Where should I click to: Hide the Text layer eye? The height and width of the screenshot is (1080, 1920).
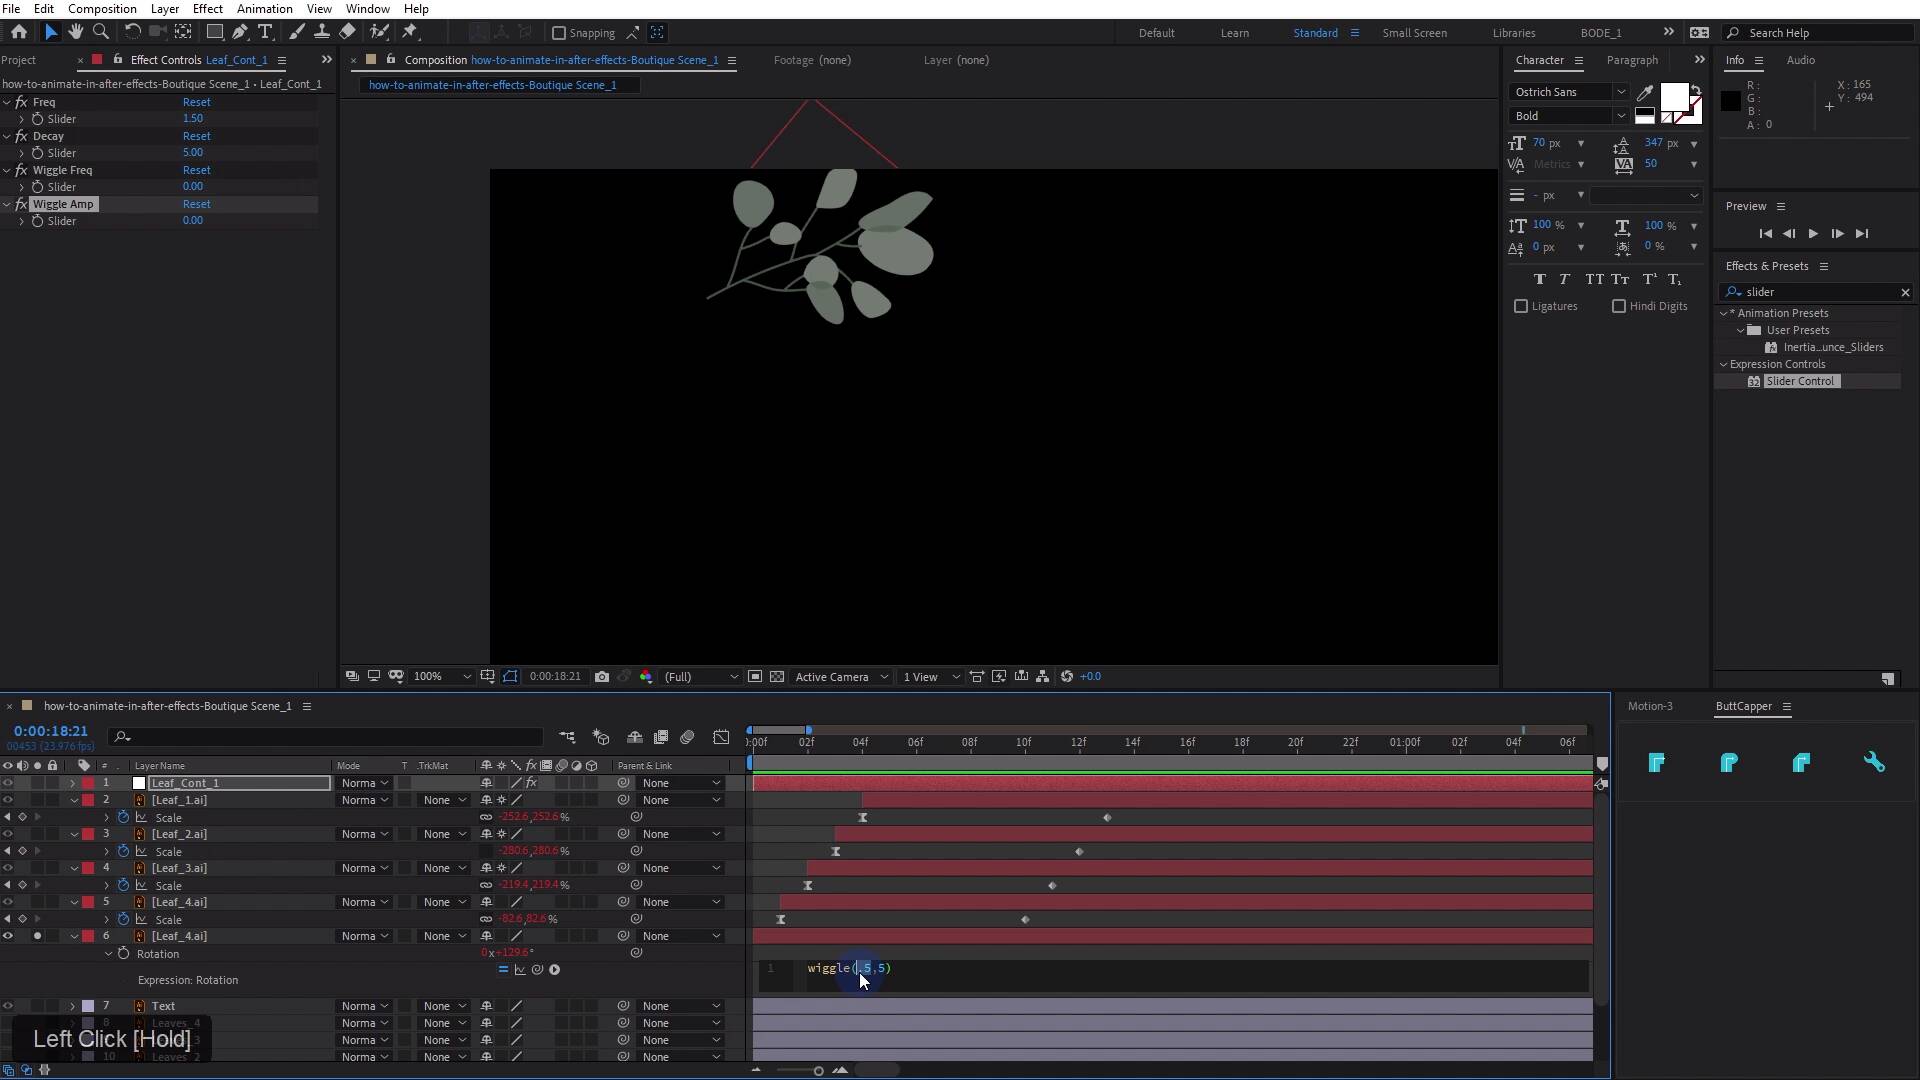[8, 1006]
